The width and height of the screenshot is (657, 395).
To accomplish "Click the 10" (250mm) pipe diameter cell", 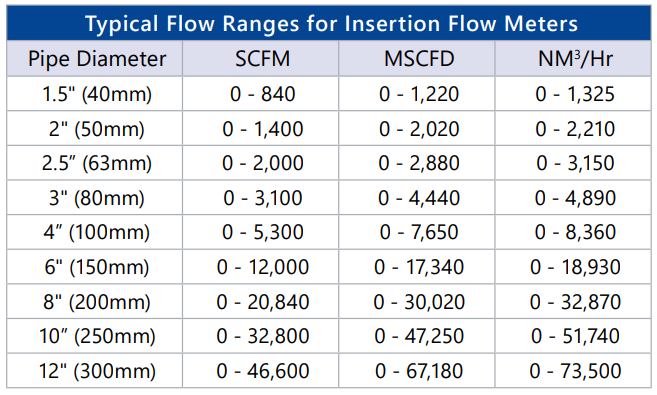I will click(97, 336).
